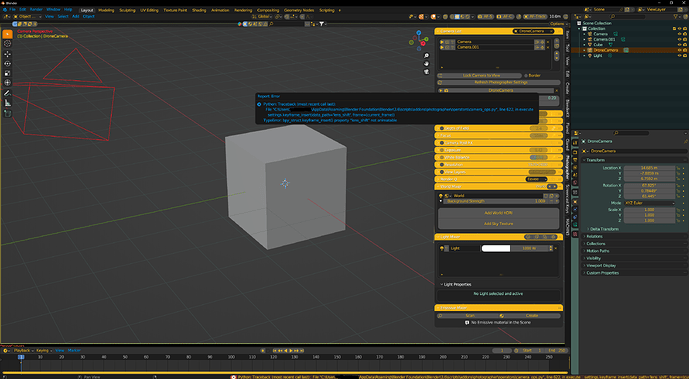689x379 pixels.
Task: Select the Add Cube tool in the toolbar
Action: (7, 113)
